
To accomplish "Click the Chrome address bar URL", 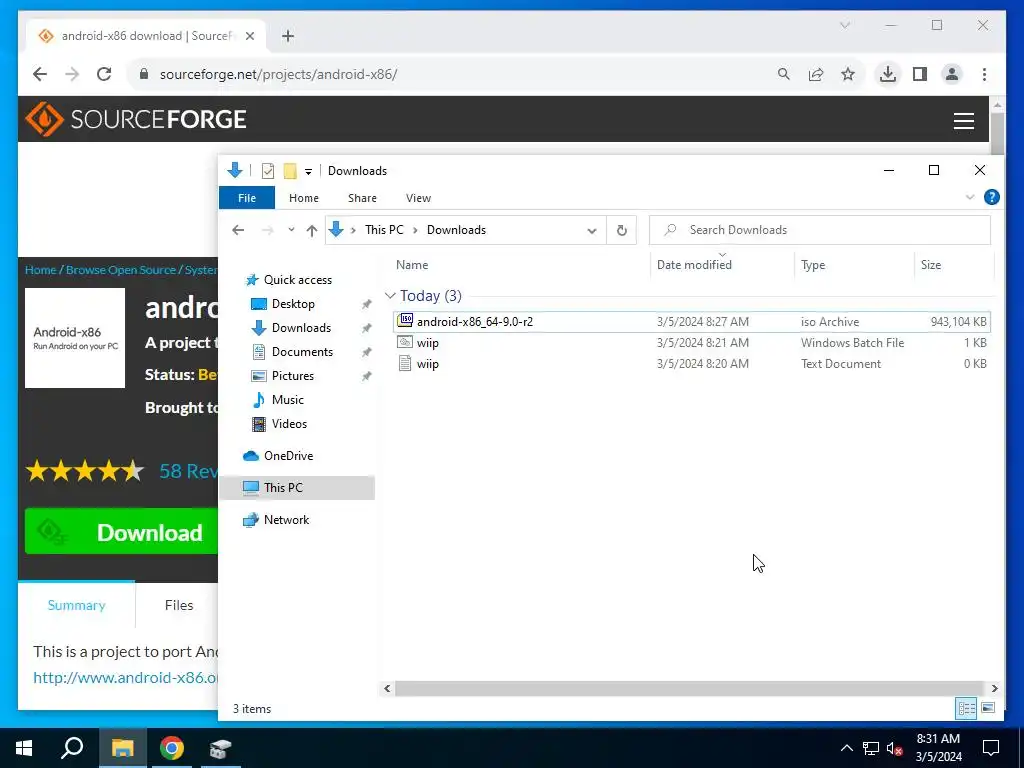I will [278, 74].
